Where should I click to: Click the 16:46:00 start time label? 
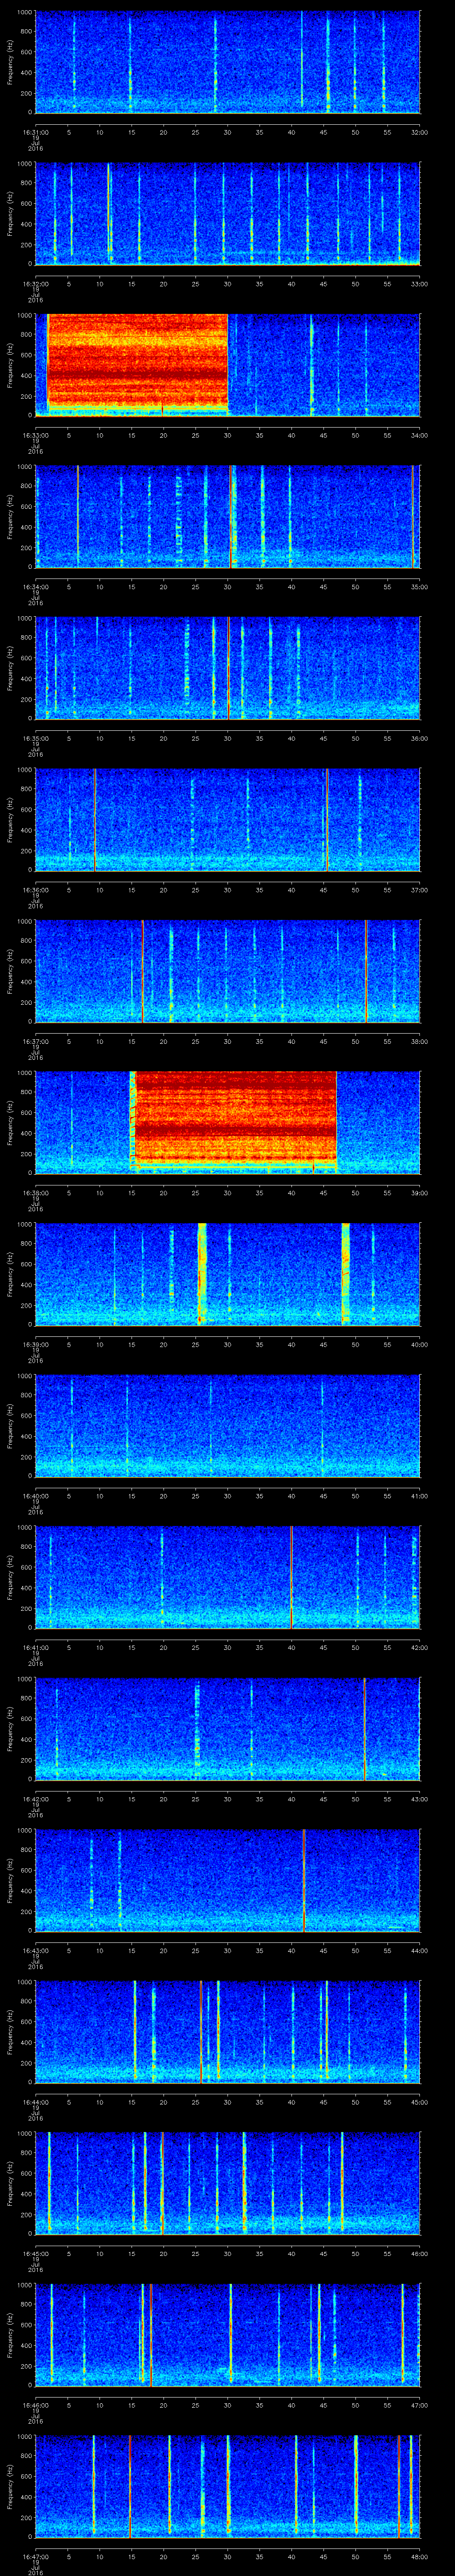(x=36, y=2405)
